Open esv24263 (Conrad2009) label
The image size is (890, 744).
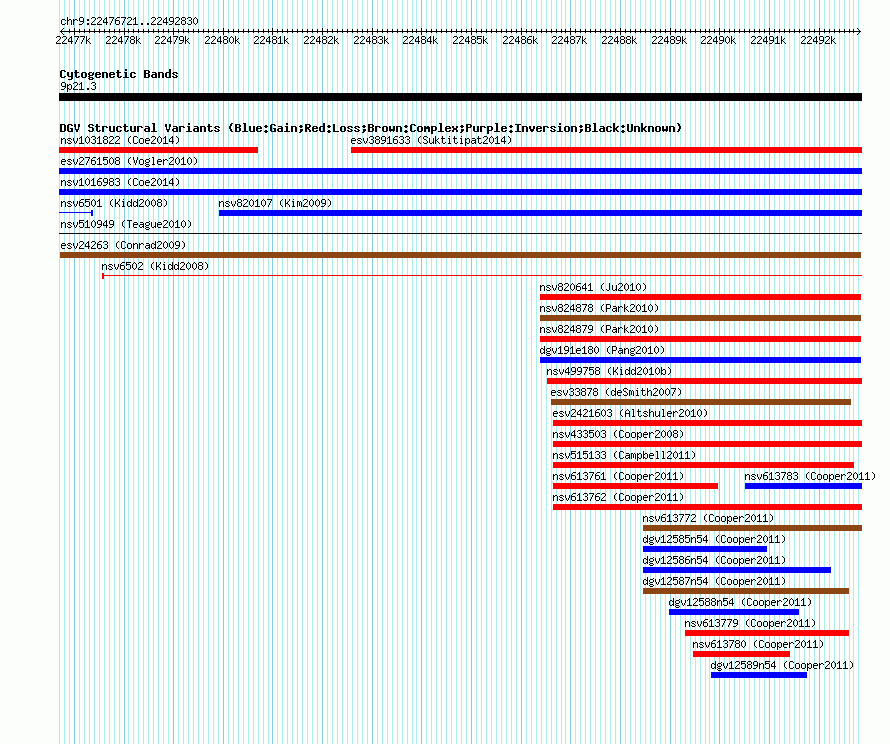pyautogui.click(x=123, y=245)
